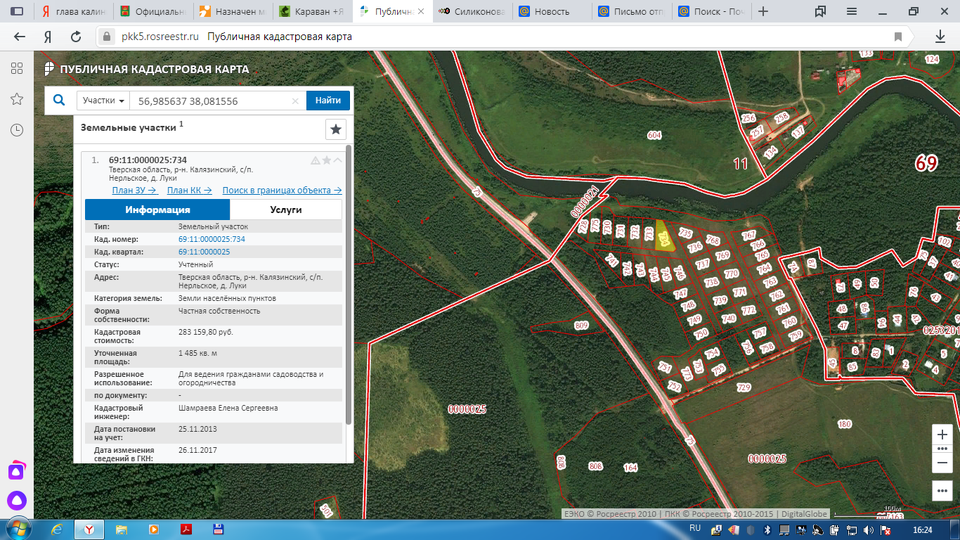
Task: Open the map's more options (three dots) button
Action: pos(942,491)
